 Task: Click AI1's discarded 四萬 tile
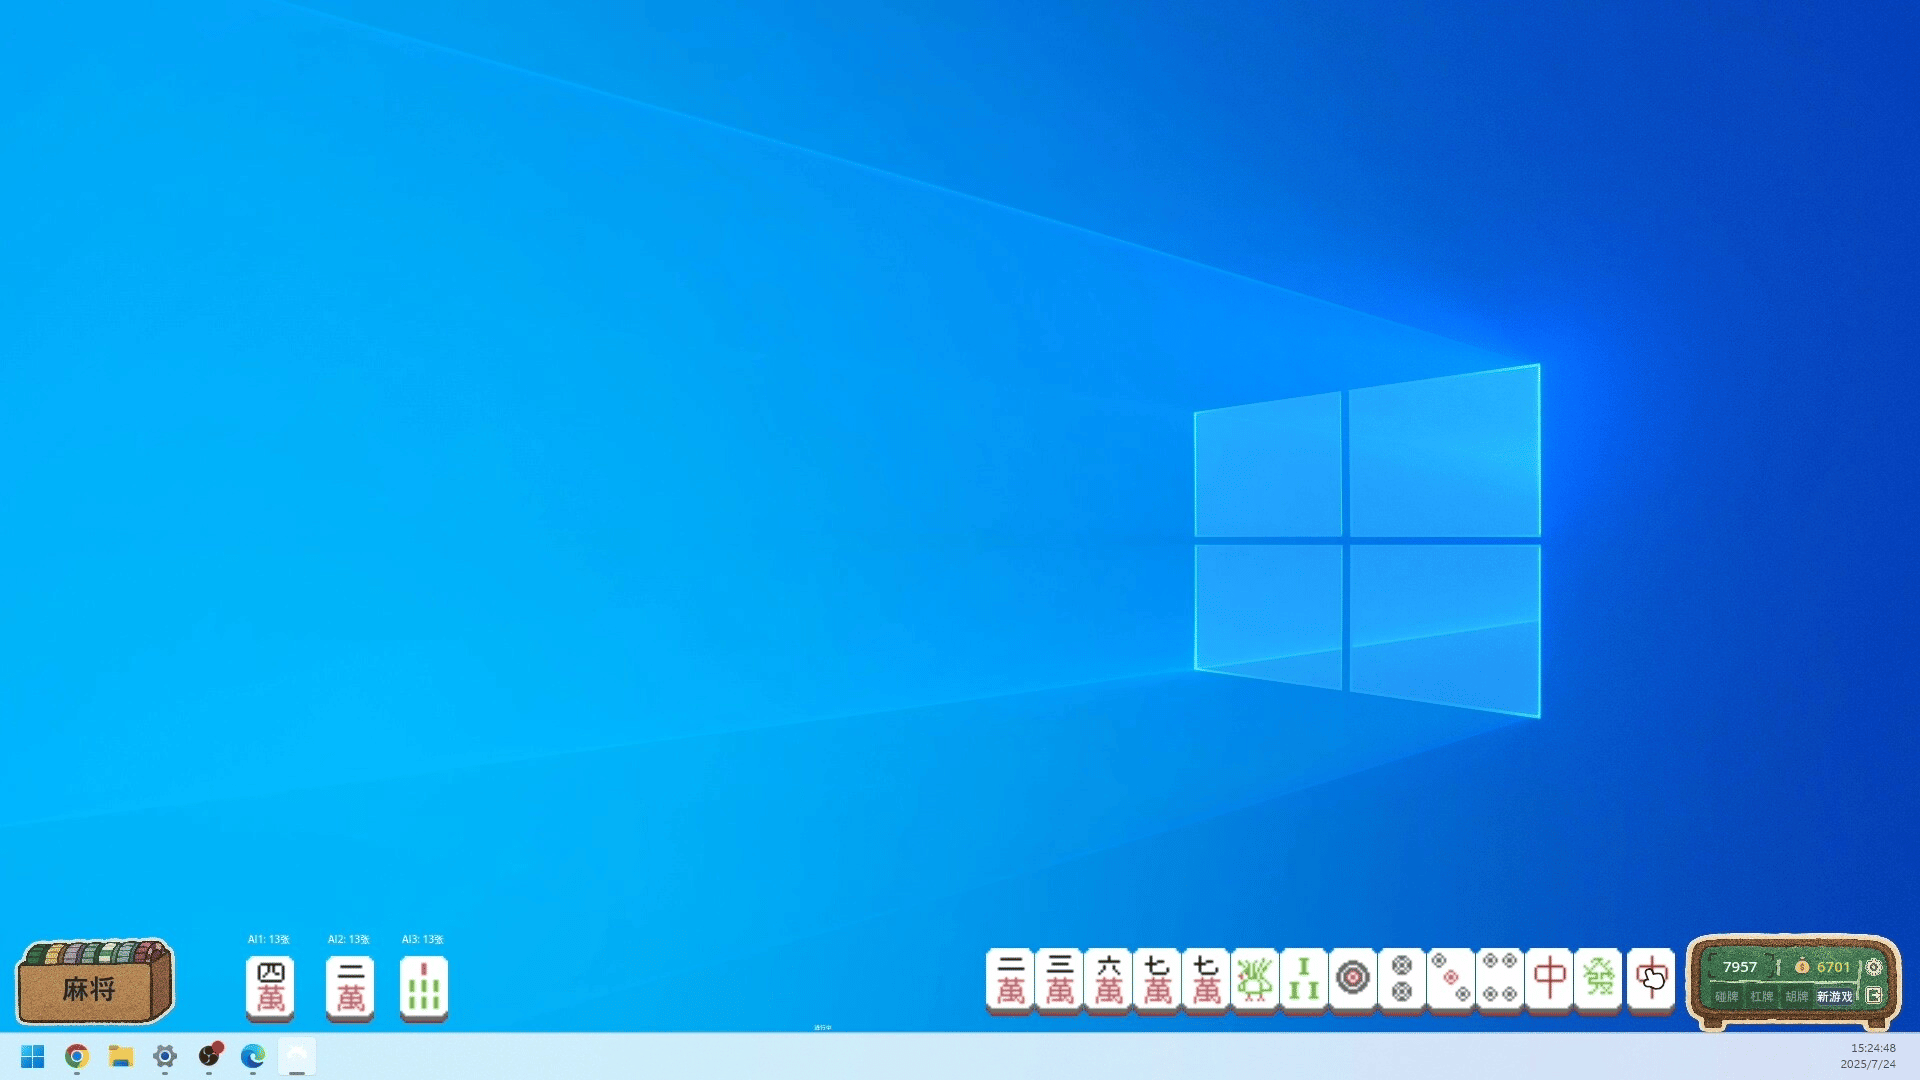[x=270, y=988]
